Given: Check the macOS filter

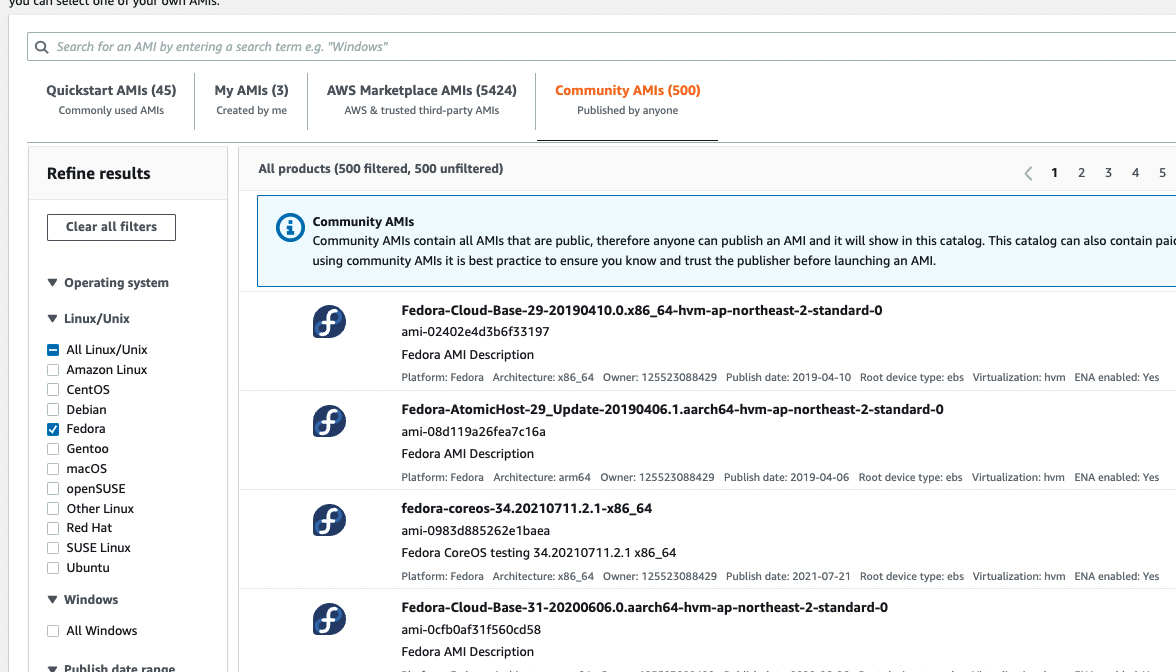Looking at the screenshot, I should [x=52, y=469].
